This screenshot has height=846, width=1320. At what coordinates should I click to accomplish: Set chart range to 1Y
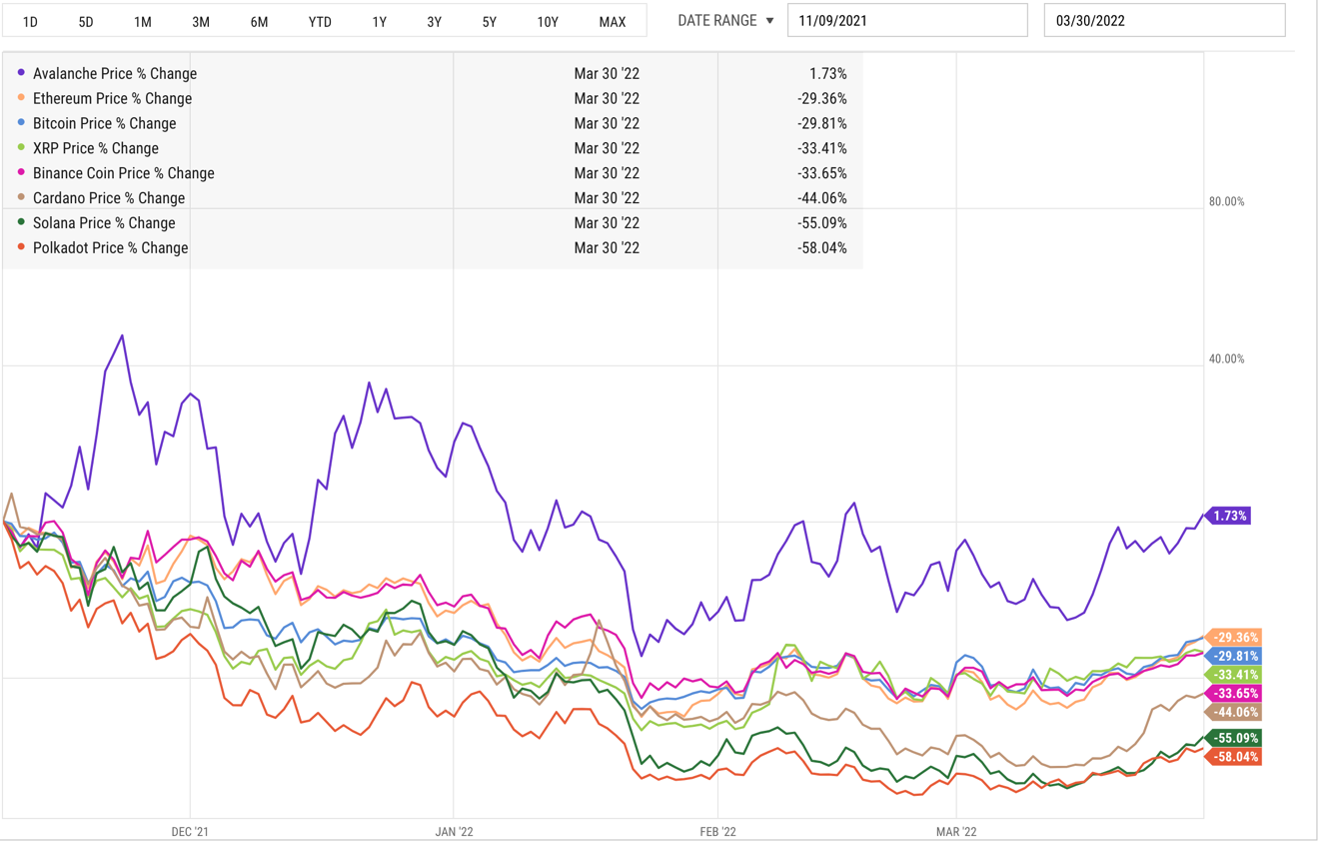coord(379,21)
